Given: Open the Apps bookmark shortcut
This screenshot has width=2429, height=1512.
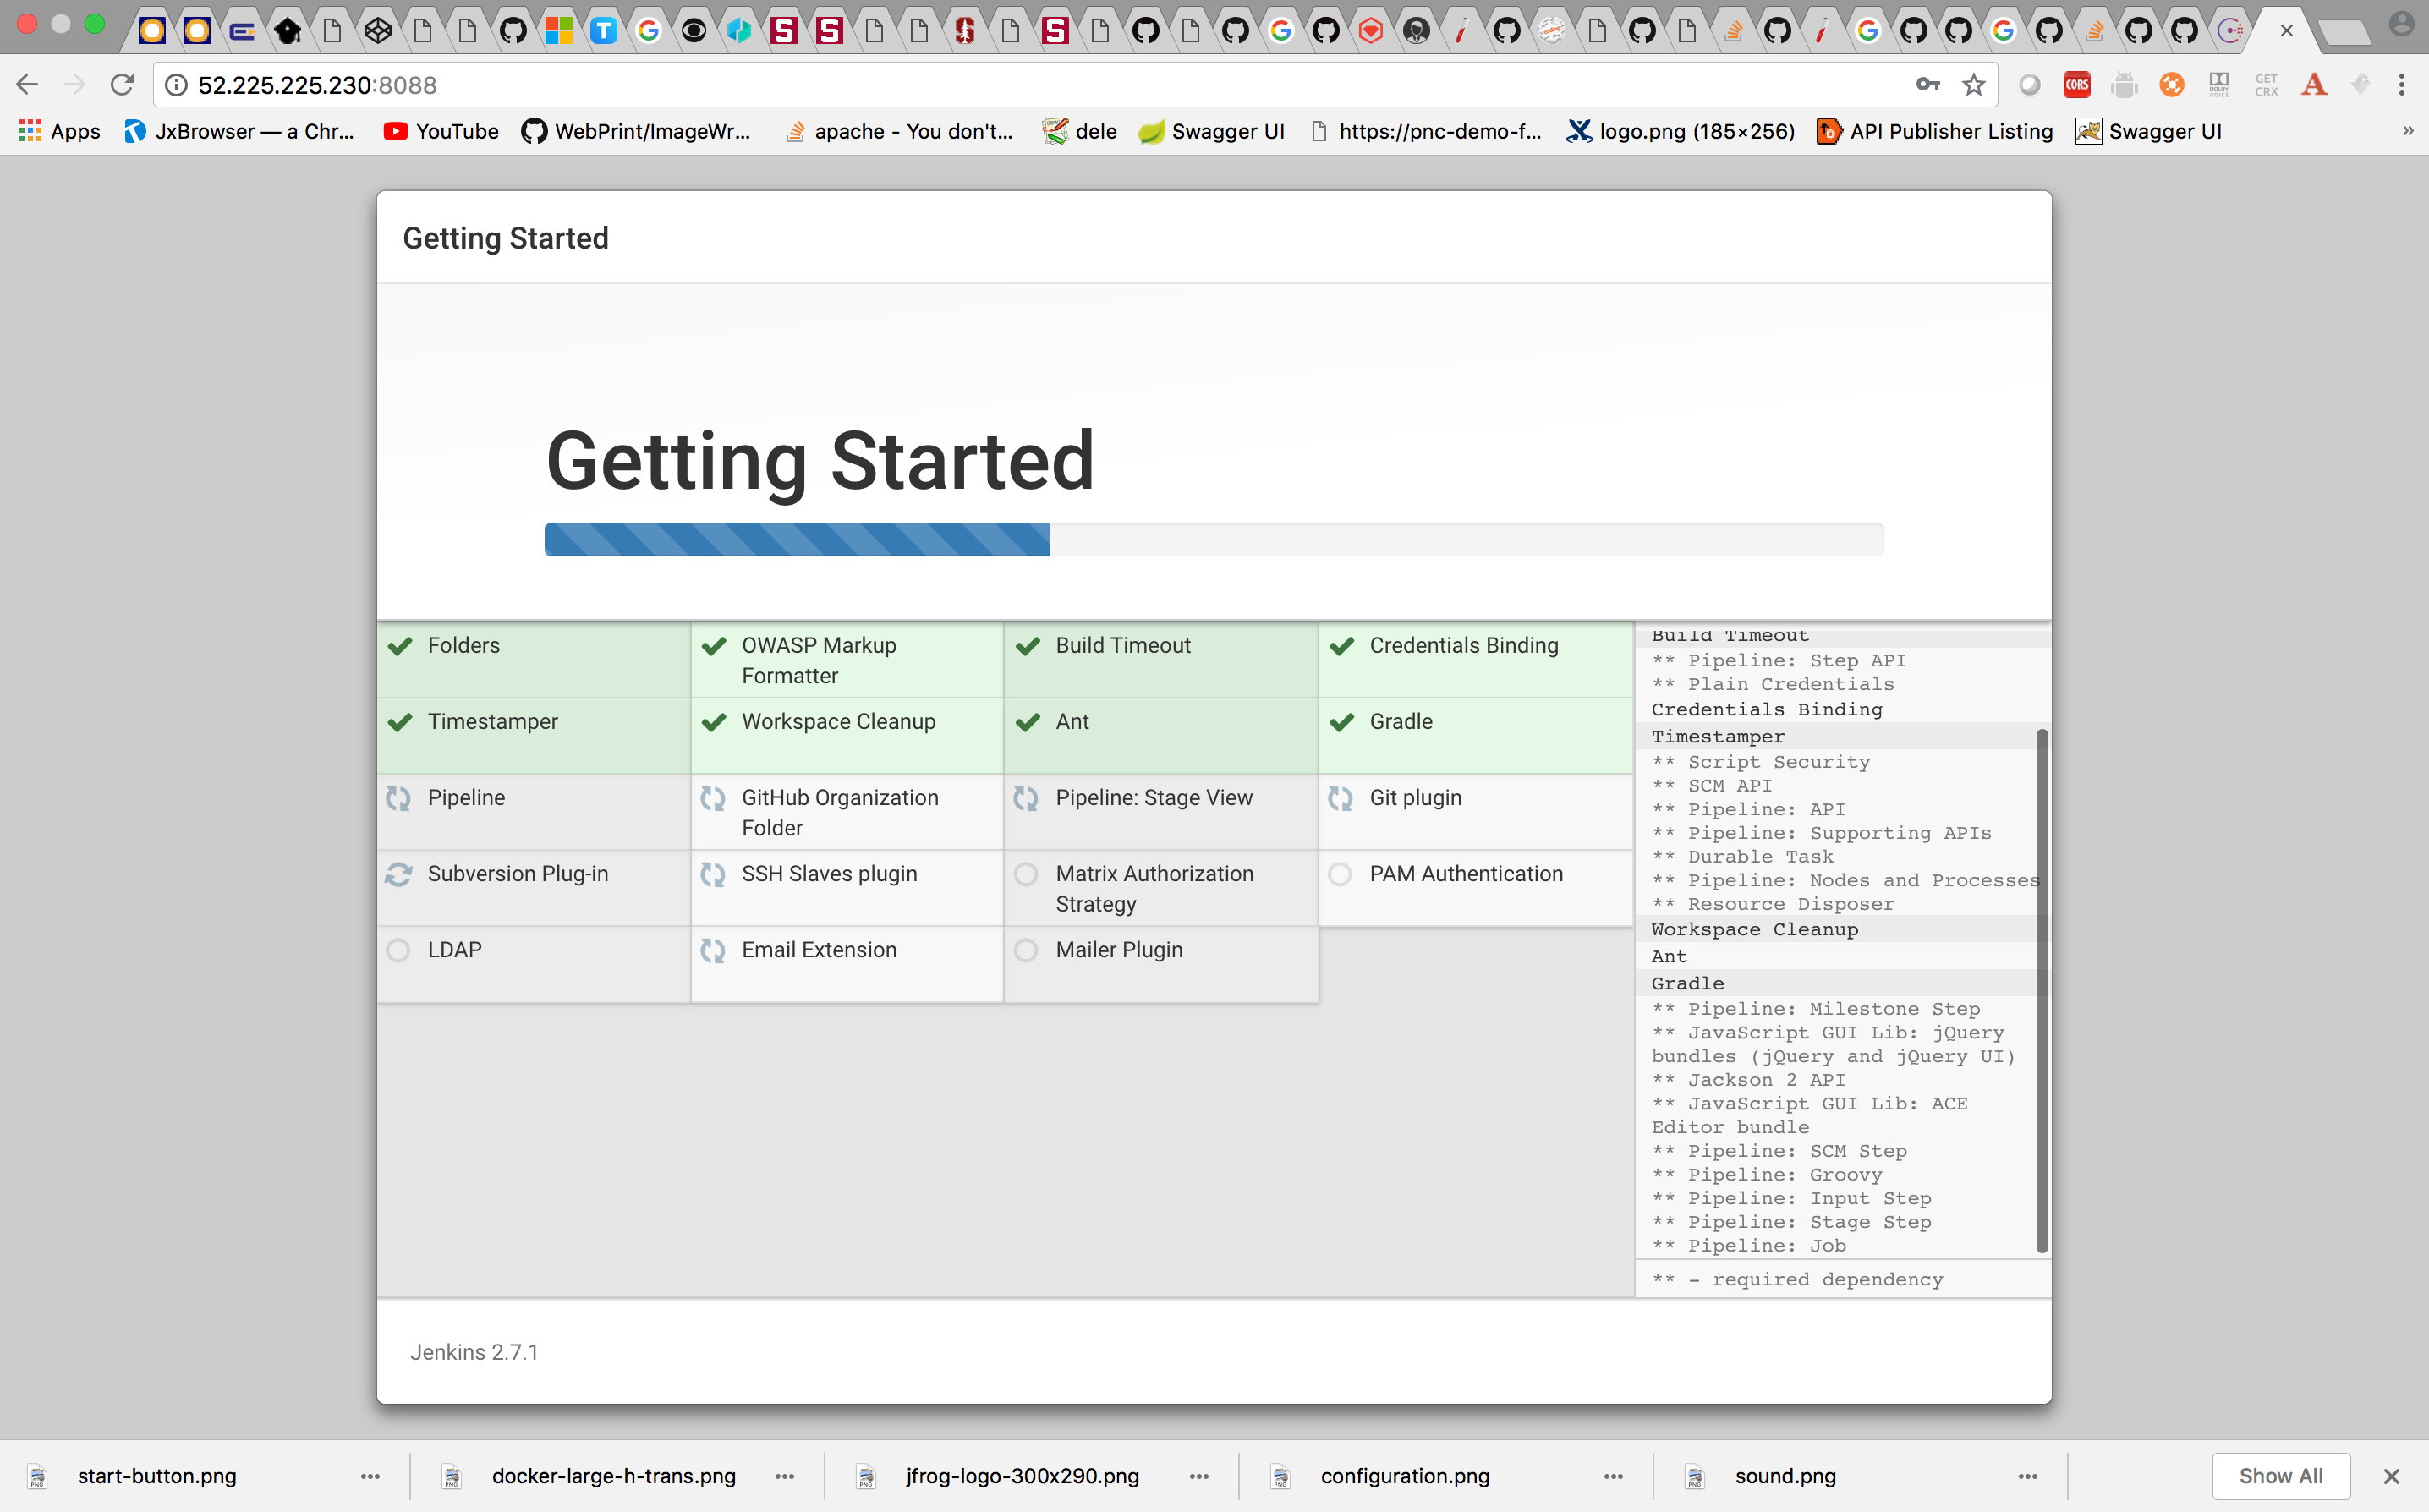Looking at the screenshot, I should pos(60,131).
